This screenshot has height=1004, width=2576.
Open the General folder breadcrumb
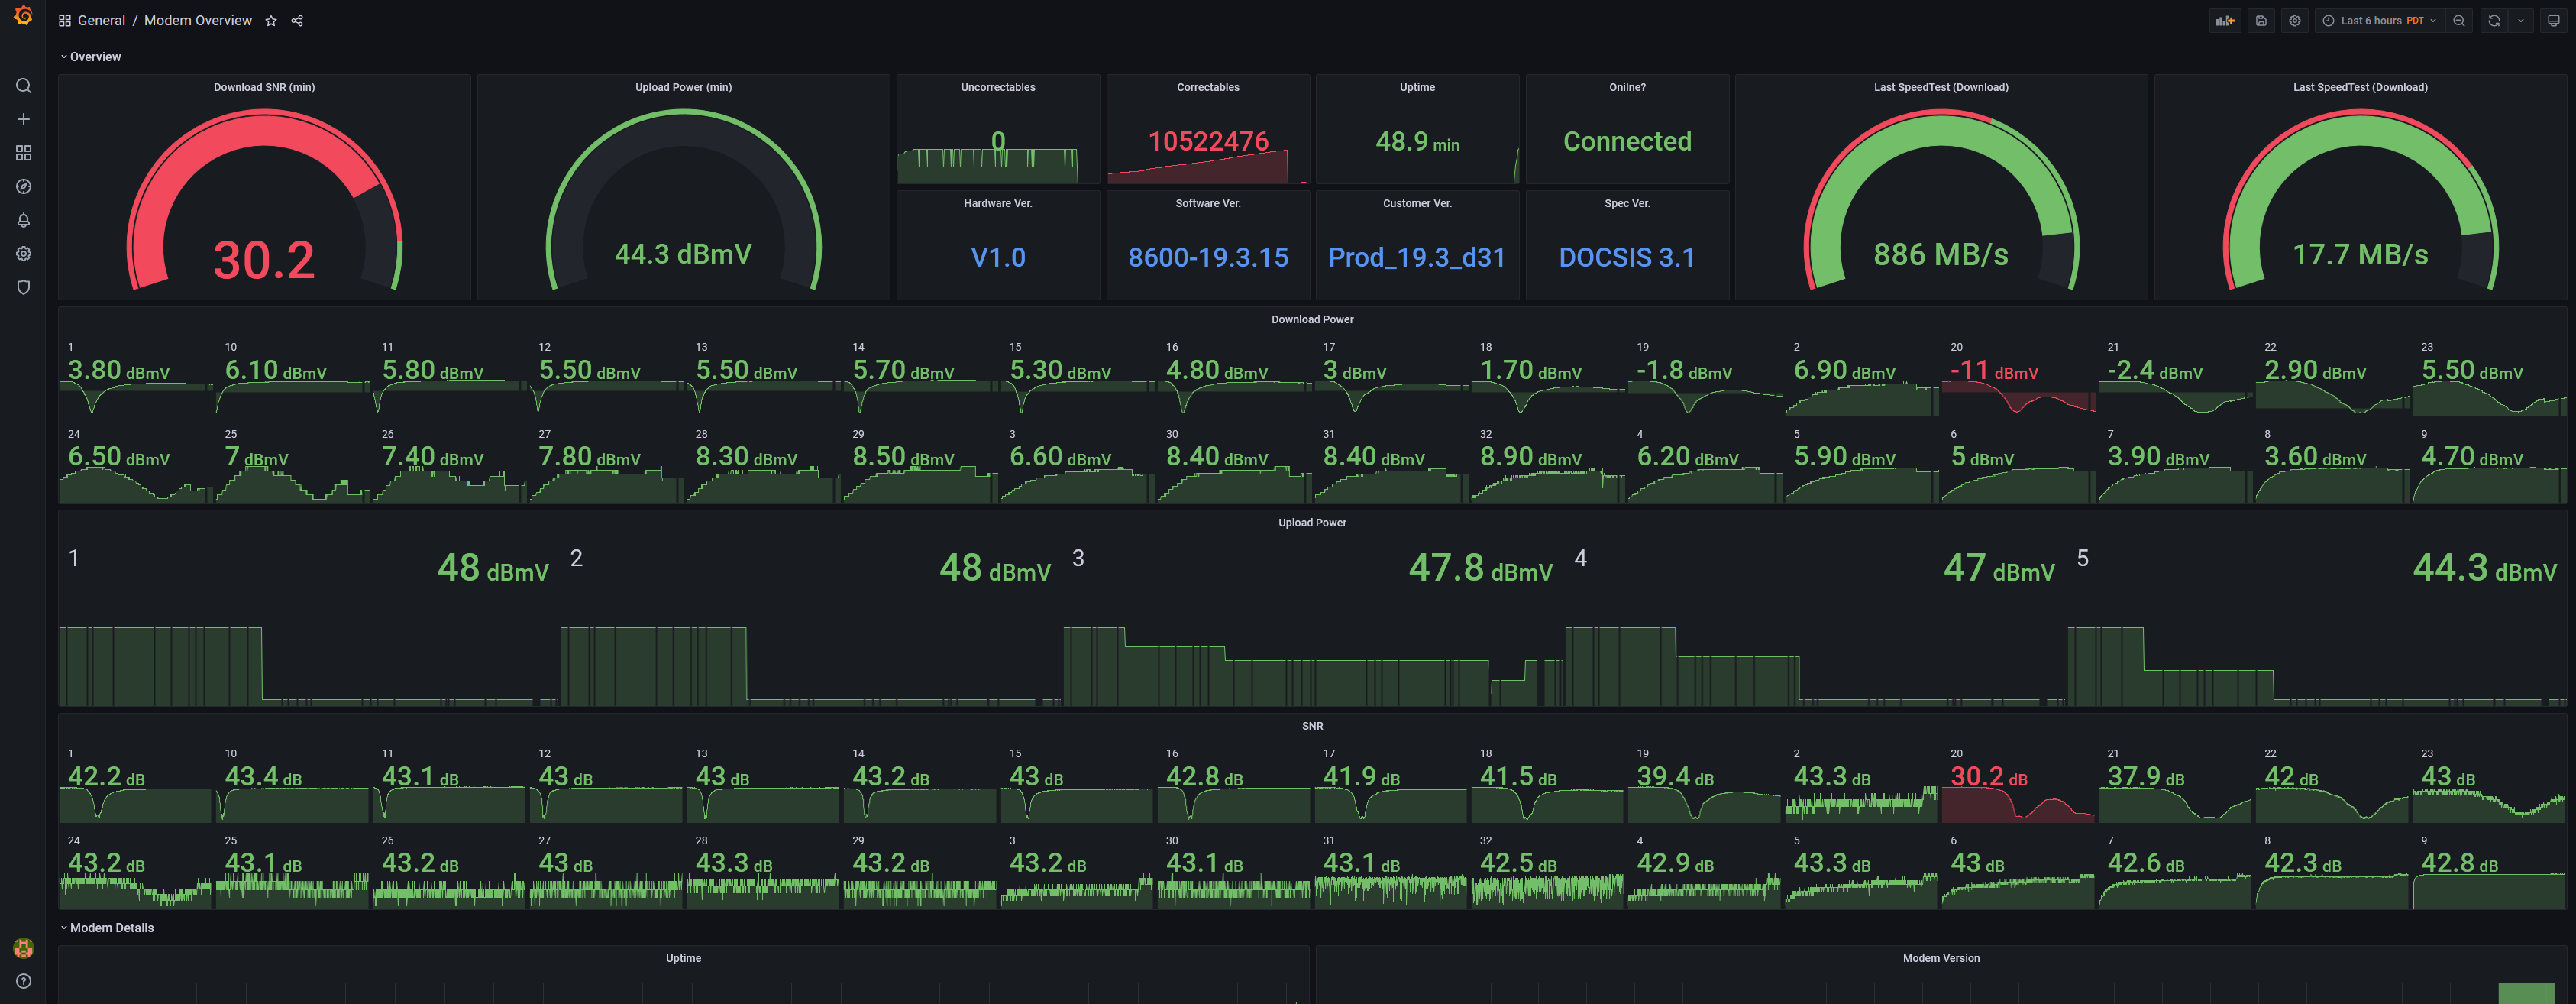pyautogui.click(x=101, y=21)
